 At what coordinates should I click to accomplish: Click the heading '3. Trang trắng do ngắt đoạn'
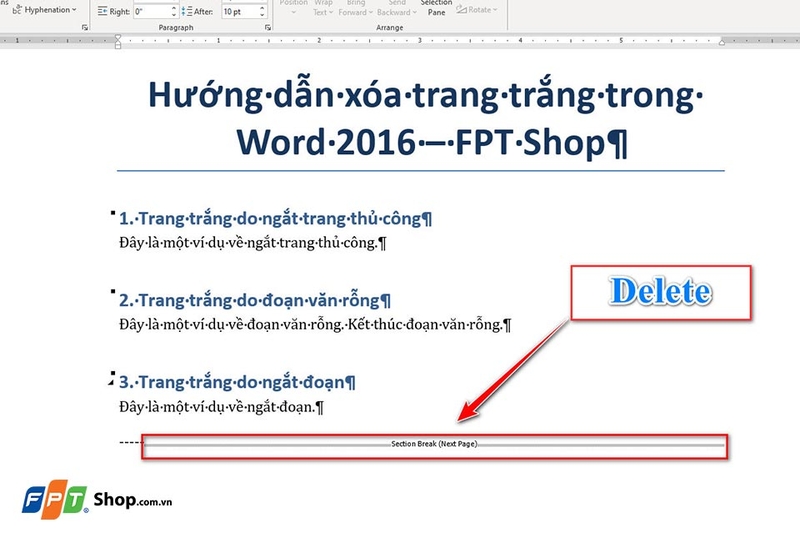(x=237, y=382)
